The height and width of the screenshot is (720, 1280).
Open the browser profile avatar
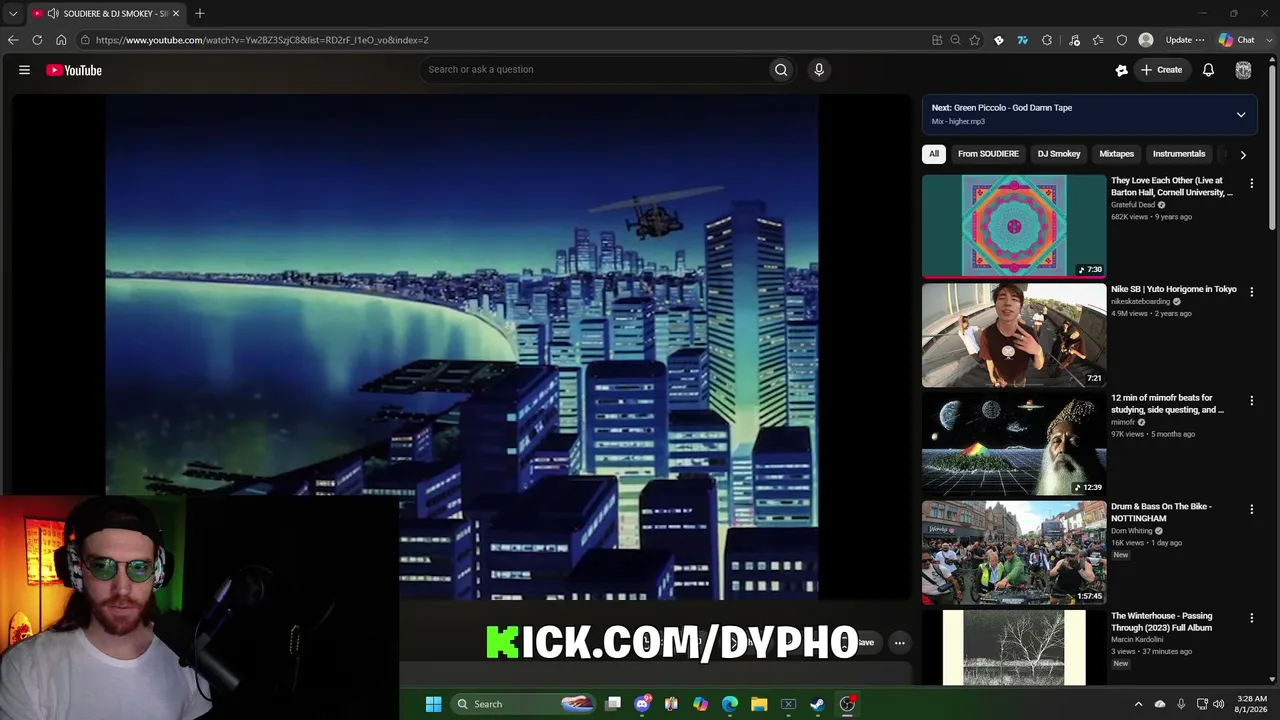(x=1146, y=40)
